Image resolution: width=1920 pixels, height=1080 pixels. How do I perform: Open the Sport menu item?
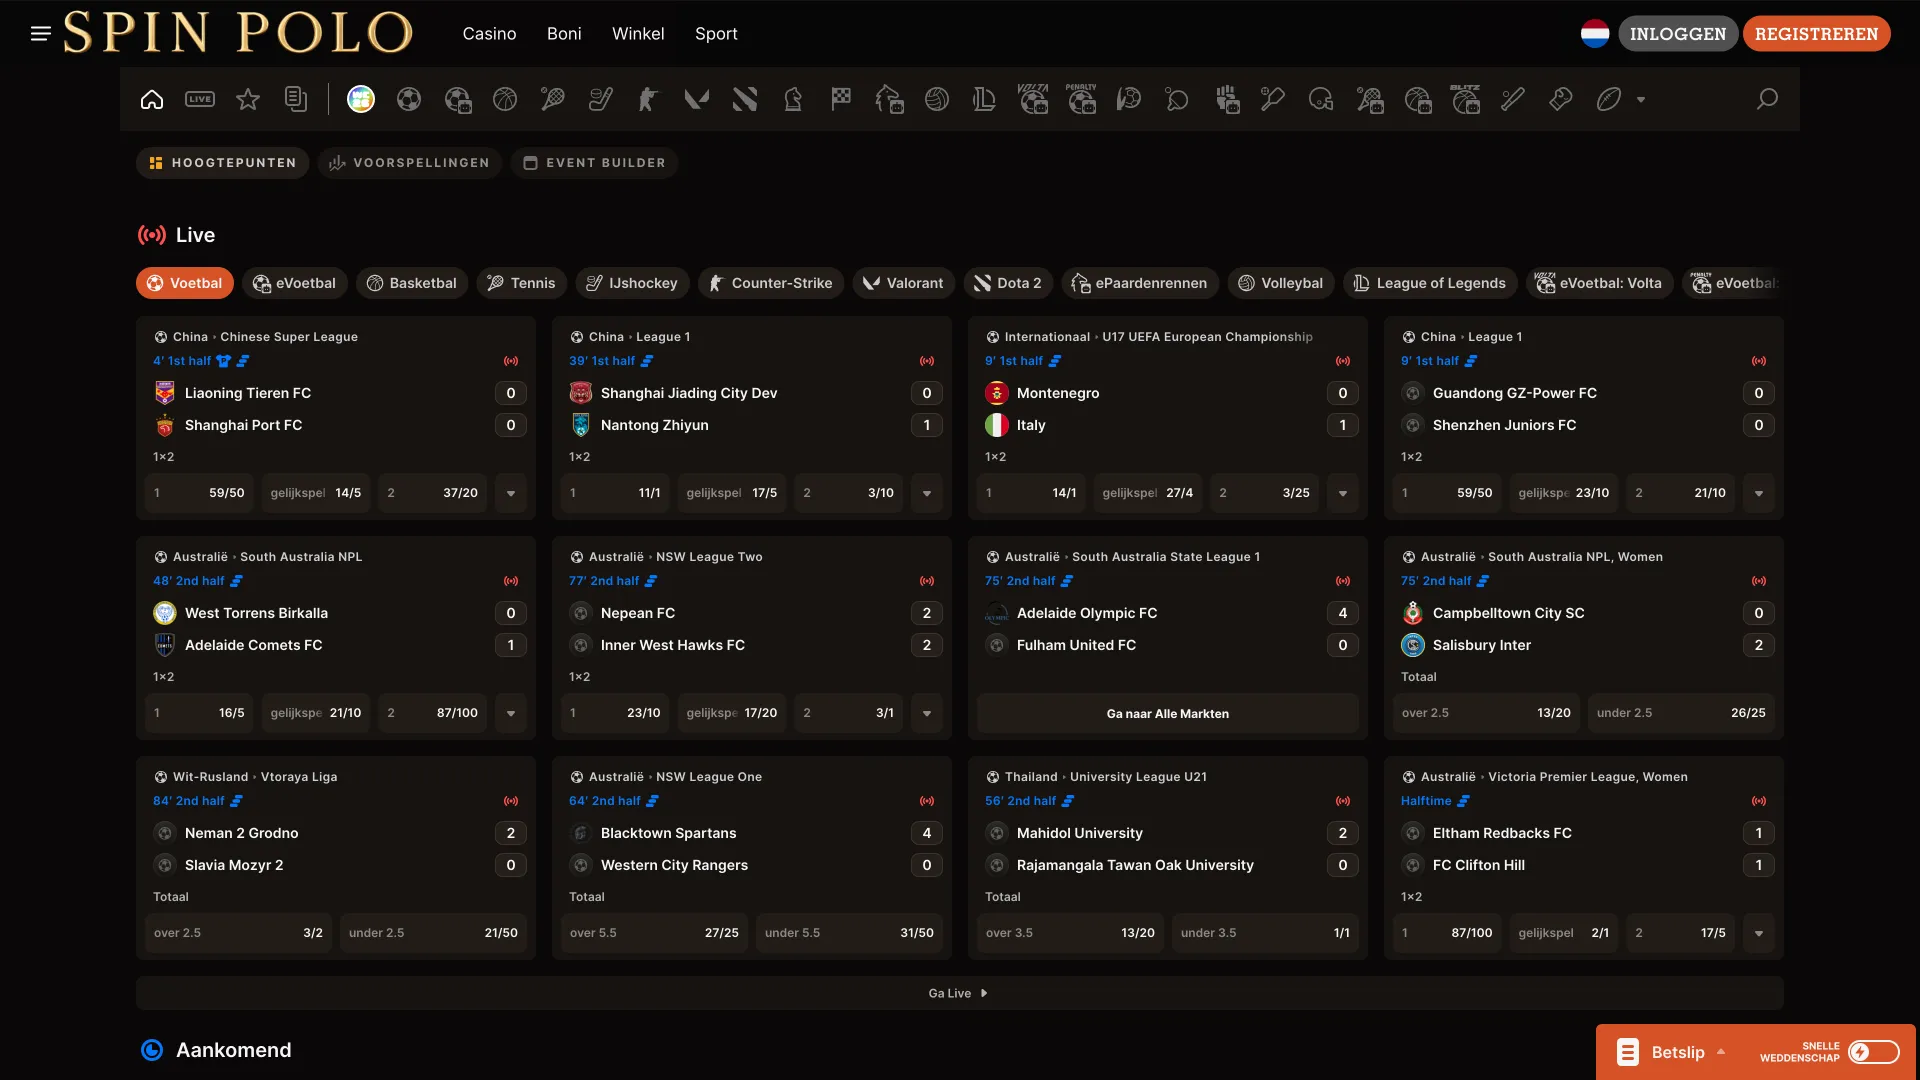(716, 34)
